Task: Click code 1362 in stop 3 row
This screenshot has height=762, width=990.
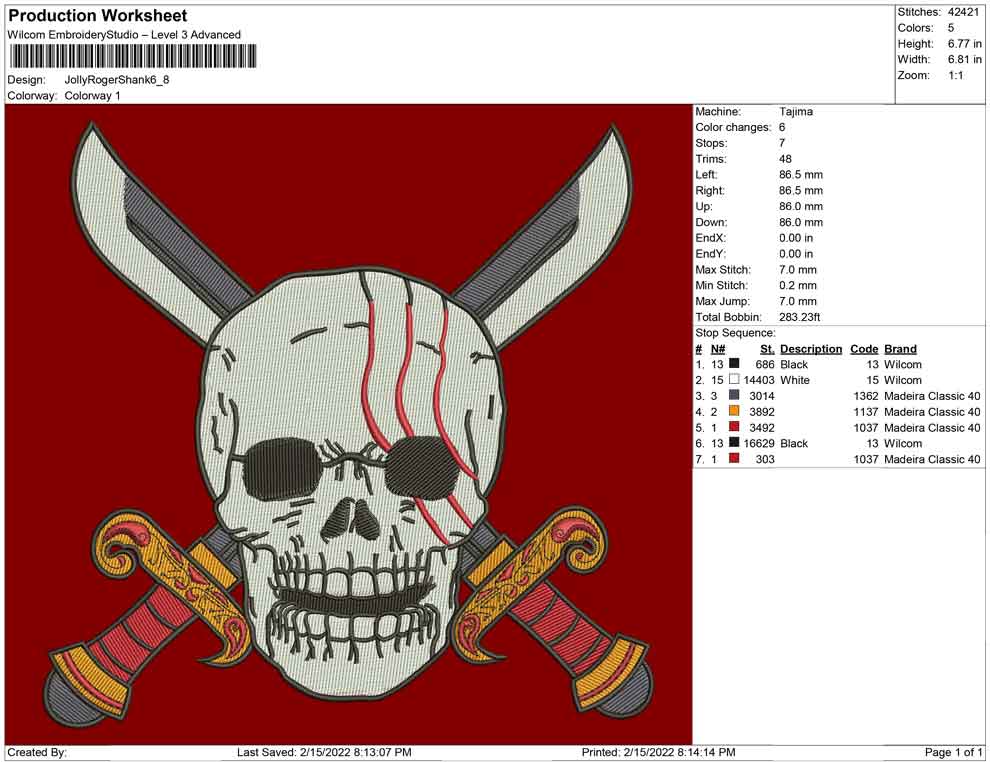Action: pos(866,396)
